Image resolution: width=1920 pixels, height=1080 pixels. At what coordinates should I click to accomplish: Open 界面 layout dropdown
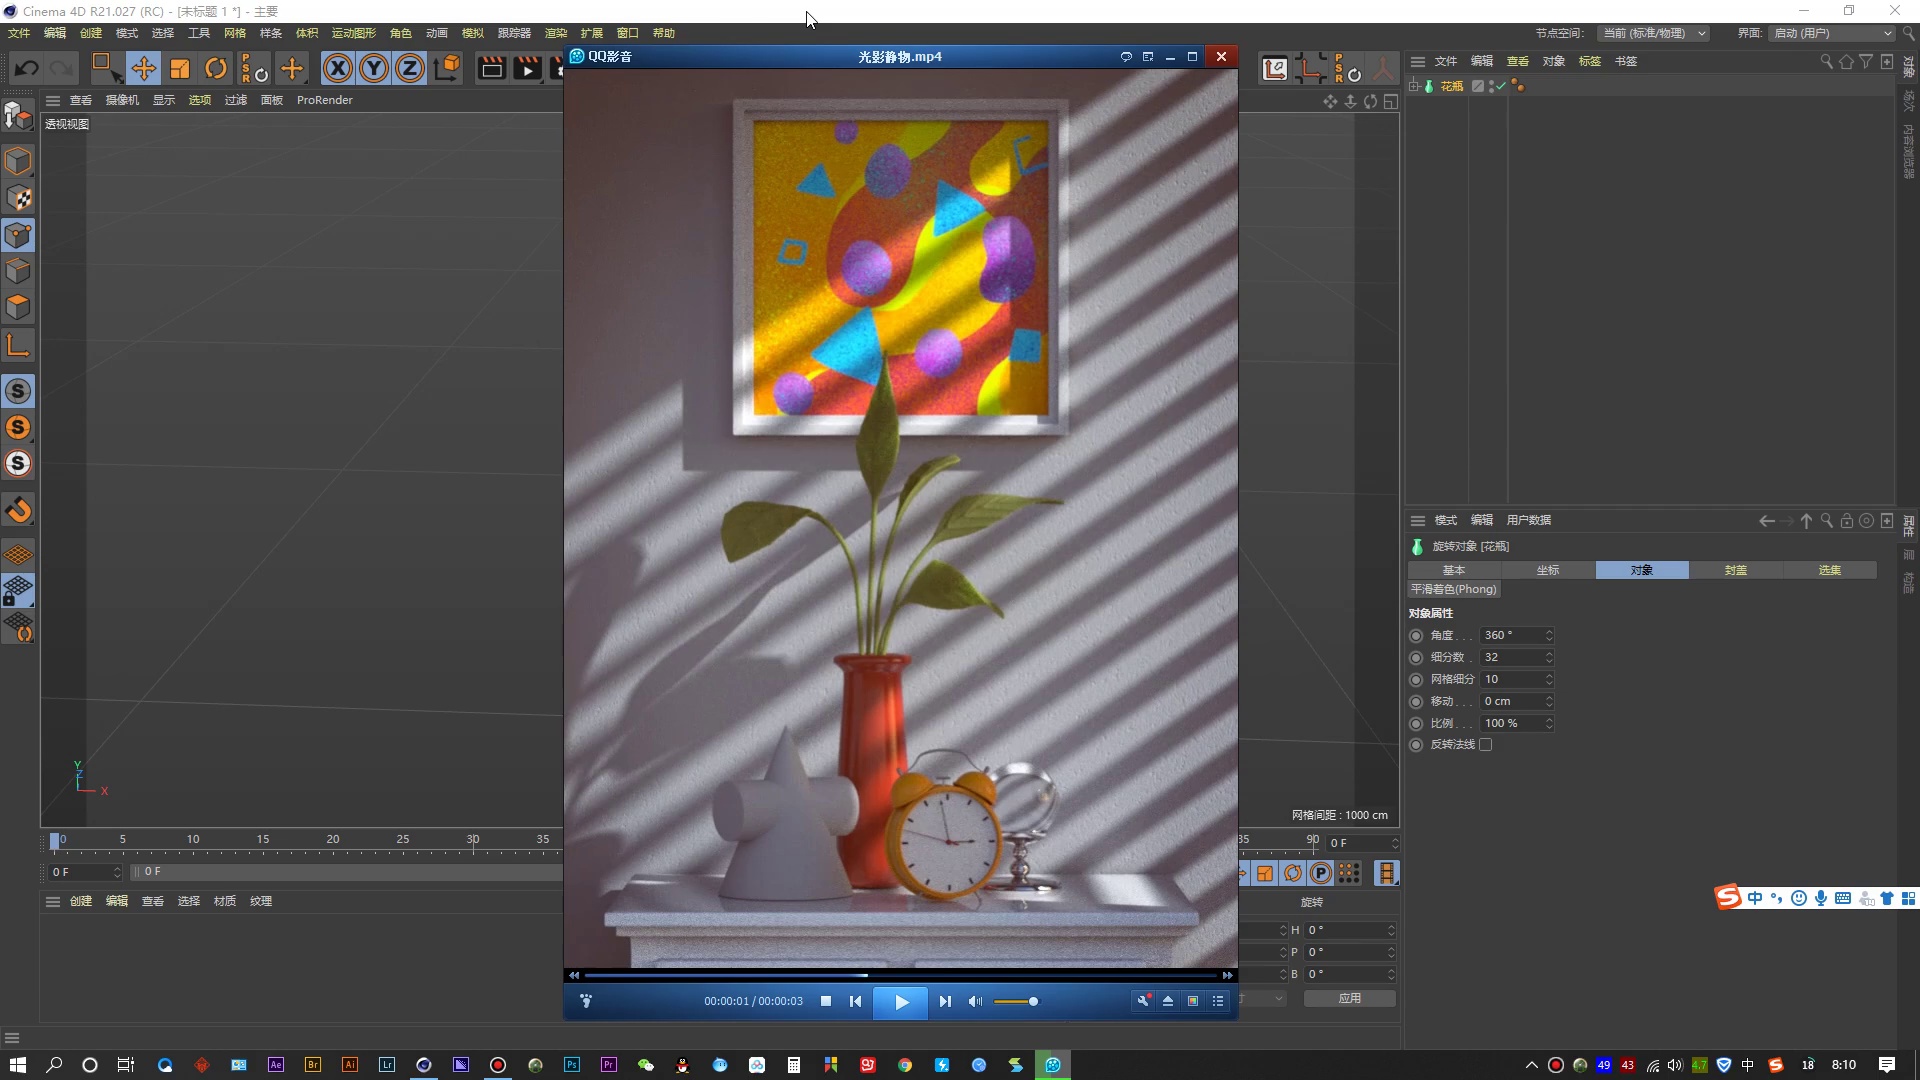[x=1832, y=33]
